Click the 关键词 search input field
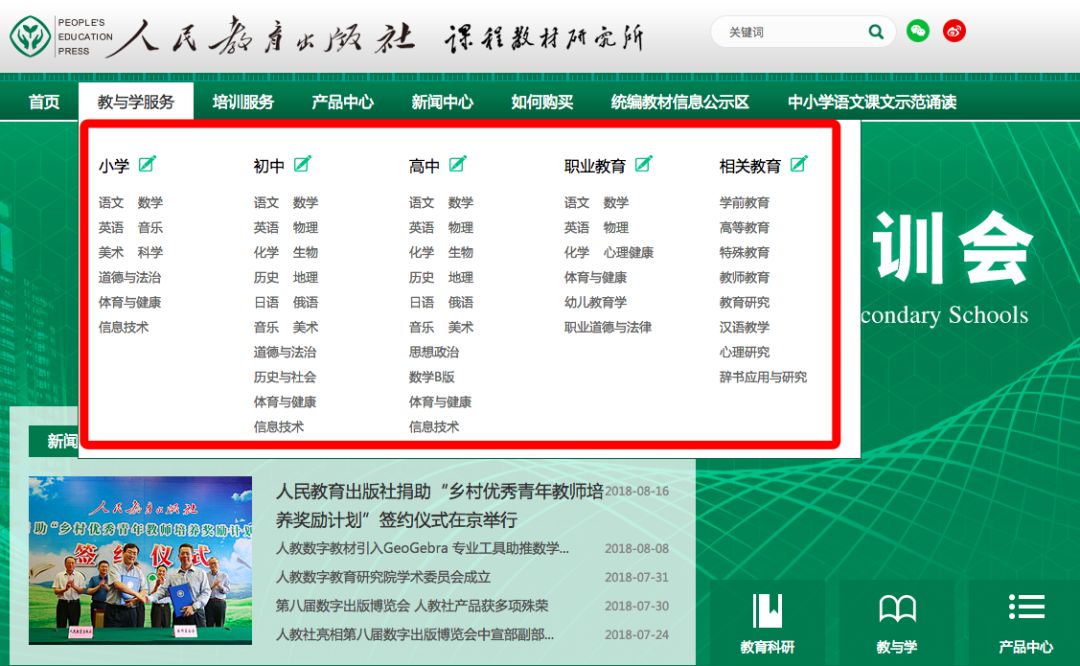Screen dimensions: 1080x666 pyautogui.click(x=790, y=31)
